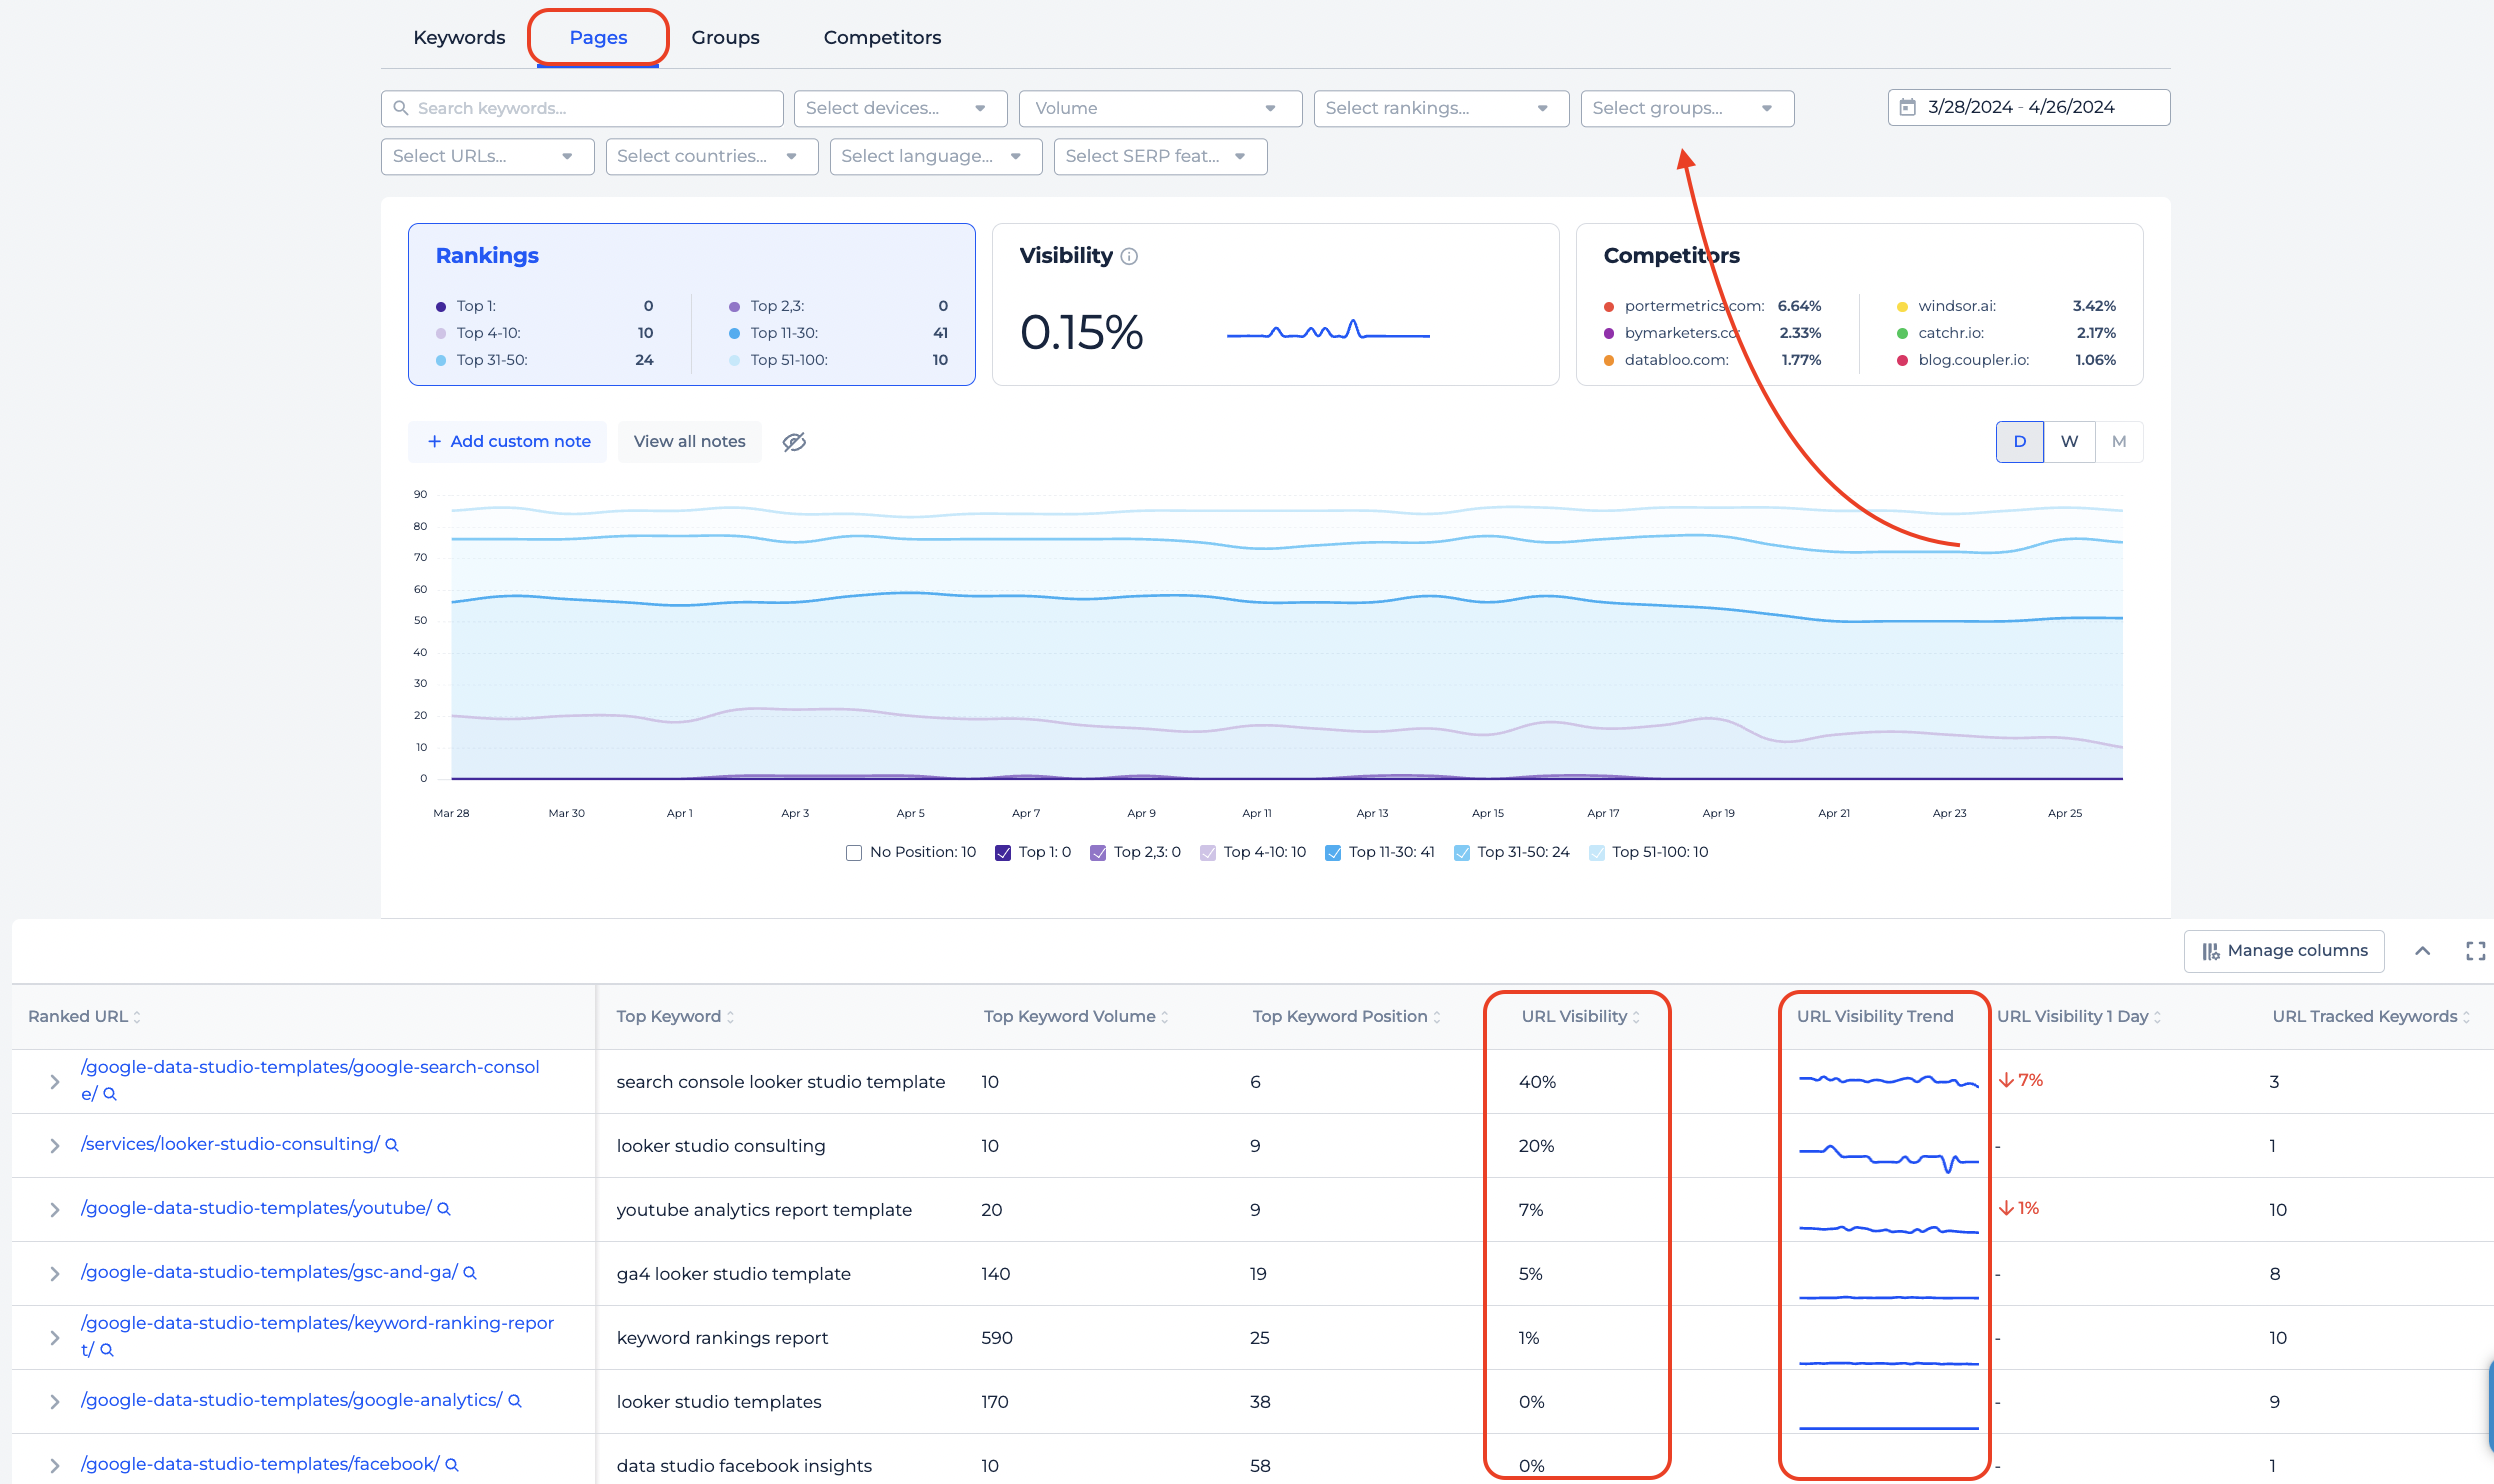
Task: Expand the google-analytics URL row
Action: (x=55, y=1401)
